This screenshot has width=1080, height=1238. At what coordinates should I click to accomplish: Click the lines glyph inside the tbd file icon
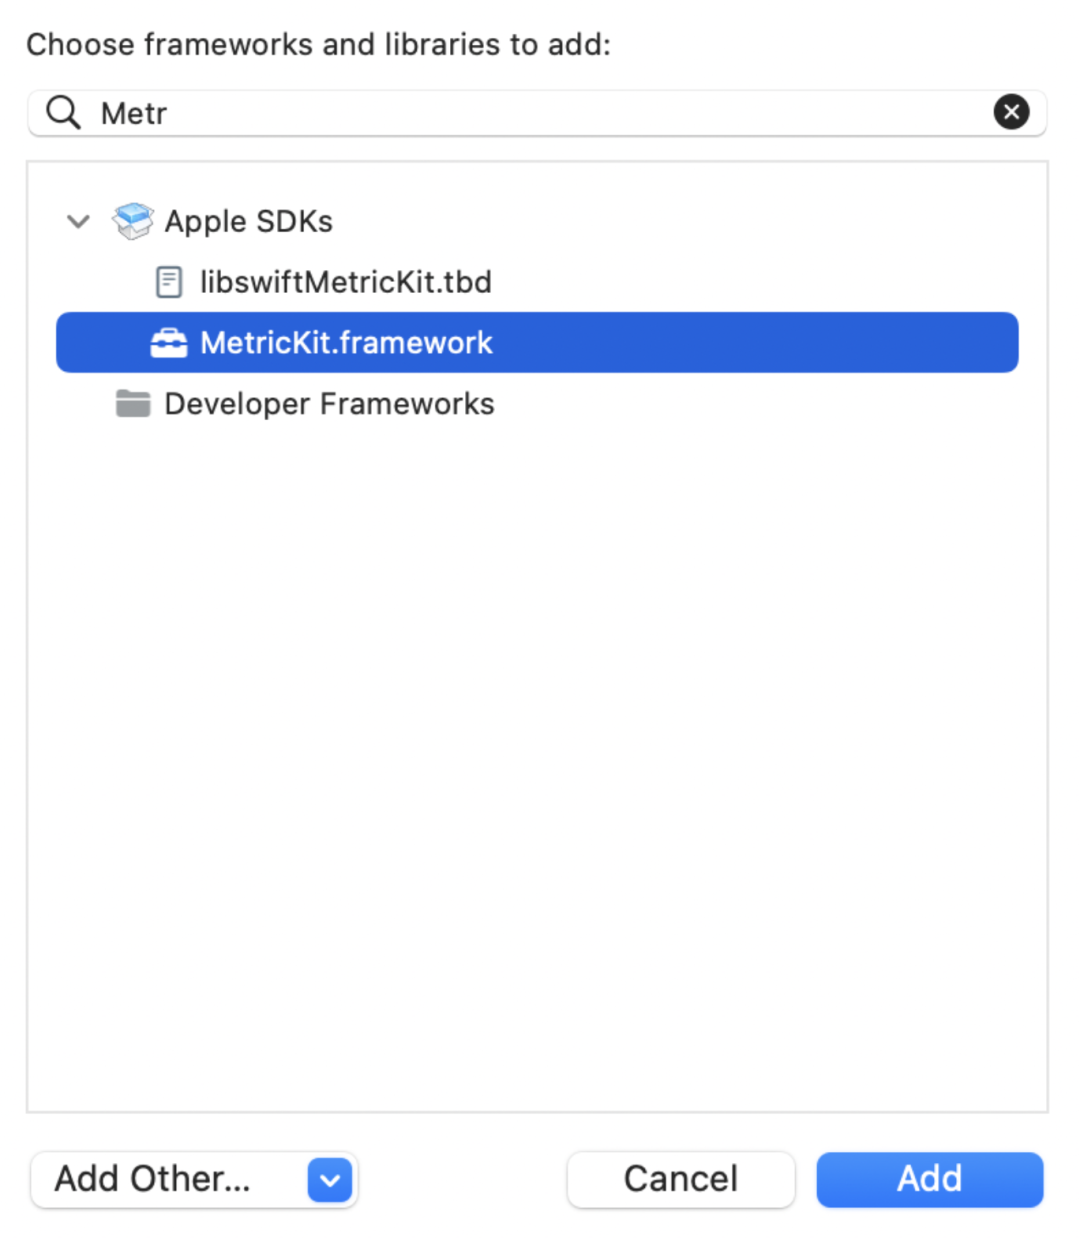[x=168, y=282]
